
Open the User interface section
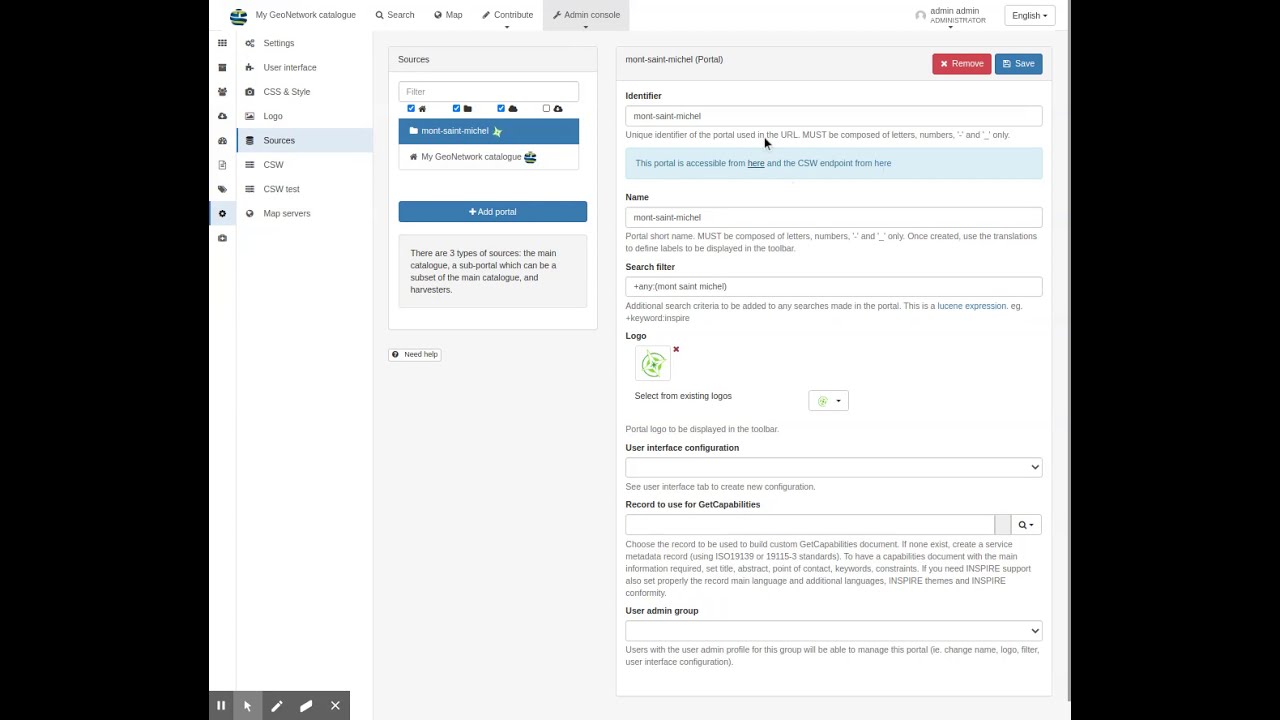(290, 67)
